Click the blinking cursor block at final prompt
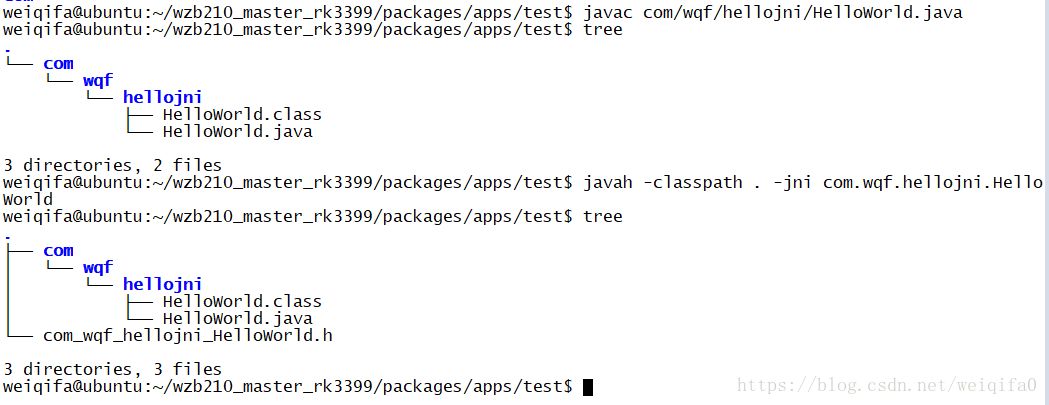Viewport: 1049px width, 405px height. click(588, 387)
